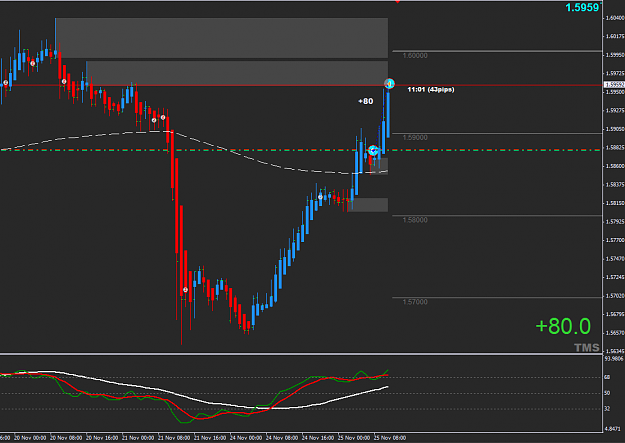Click 1.57245 on the price scale
Screen dimensions: 625x443
[x=615, y=277]
